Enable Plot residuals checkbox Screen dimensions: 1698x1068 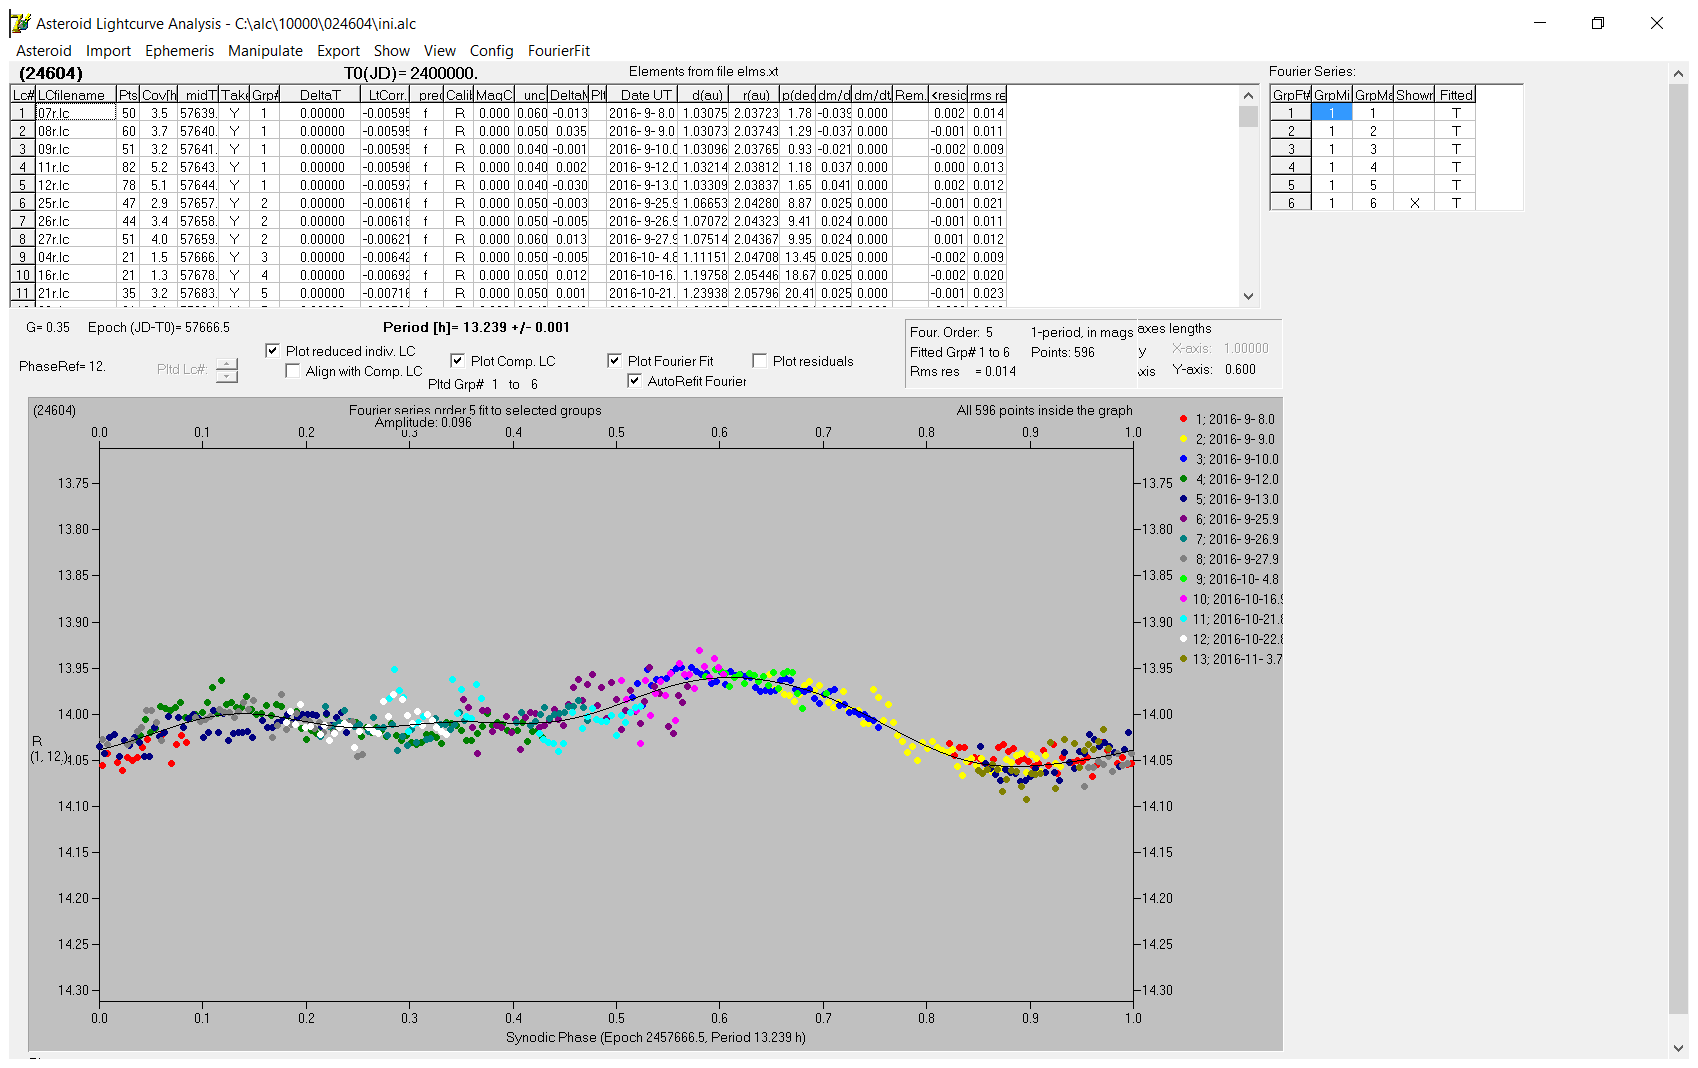[759, 361]
